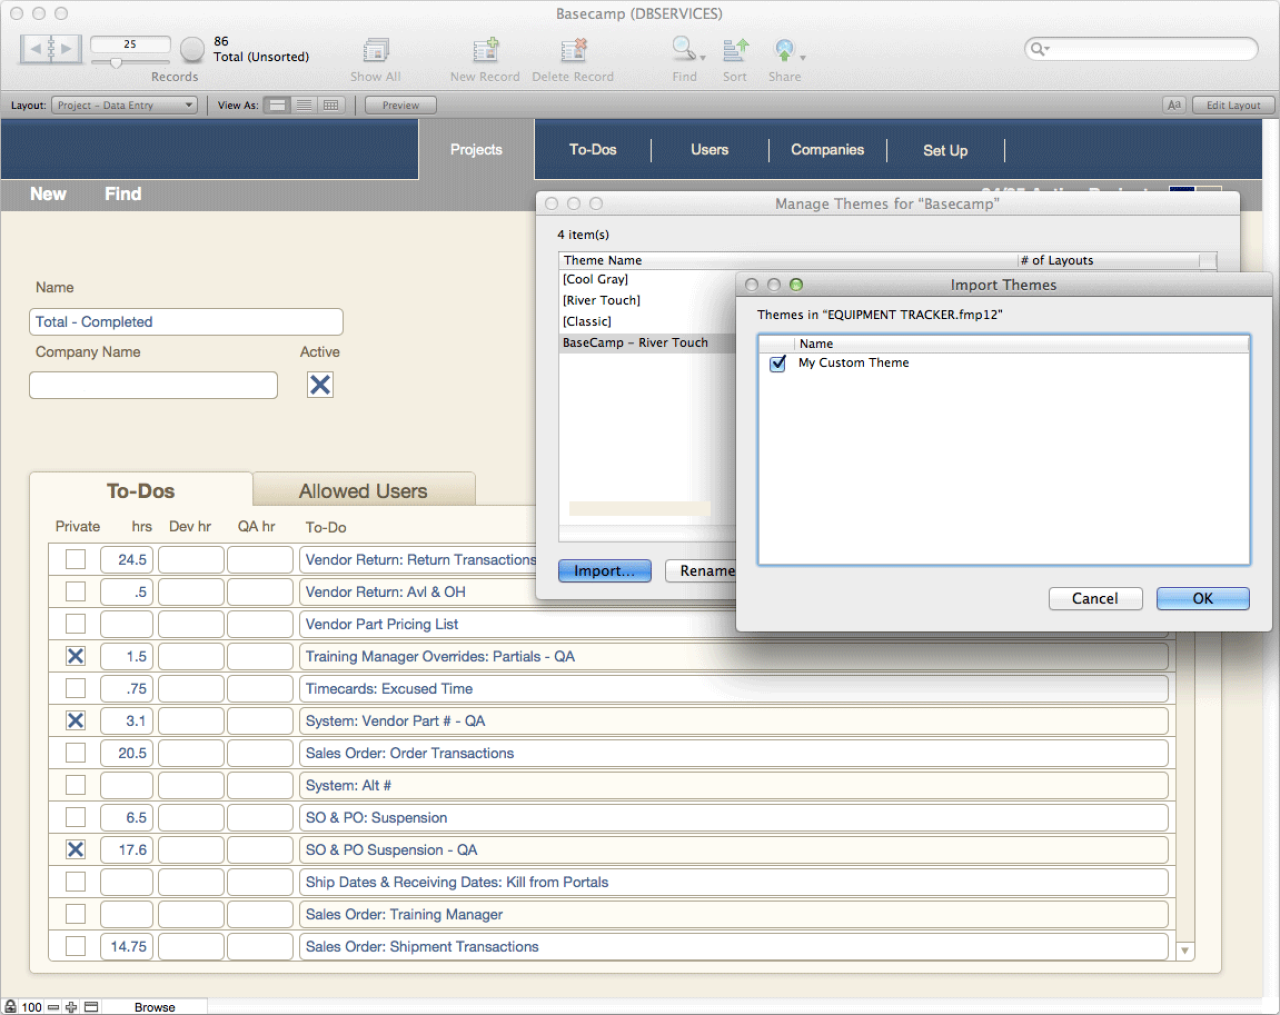The image size is (1280, 1015).
Task: Select [Classic] theme row
Action: 647,322
